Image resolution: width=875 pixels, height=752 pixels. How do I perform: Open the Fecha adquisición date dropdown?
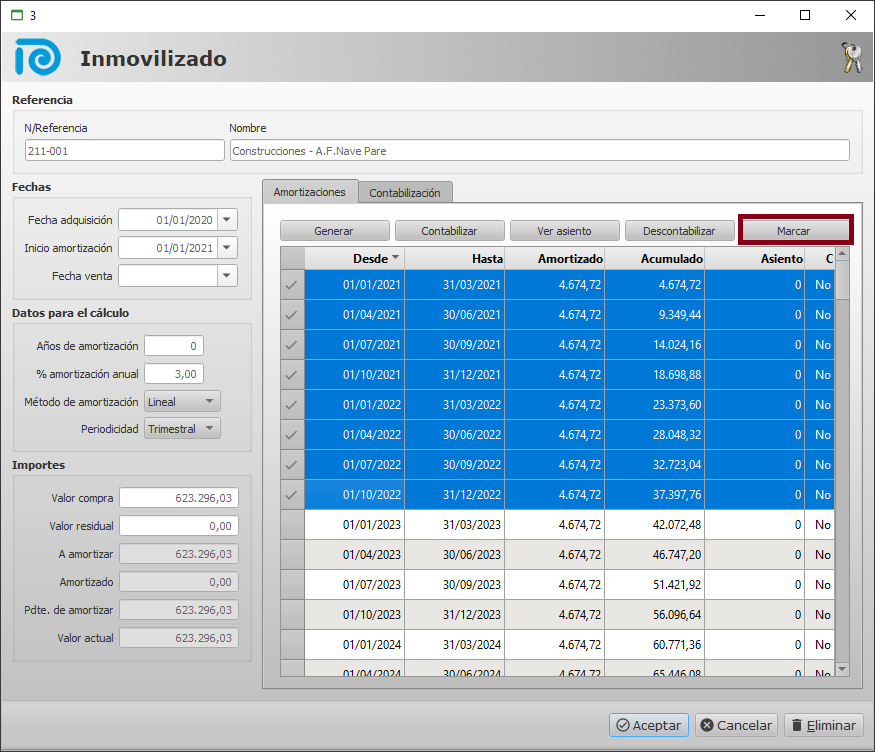pyautogui.click(x=228, y=220)
